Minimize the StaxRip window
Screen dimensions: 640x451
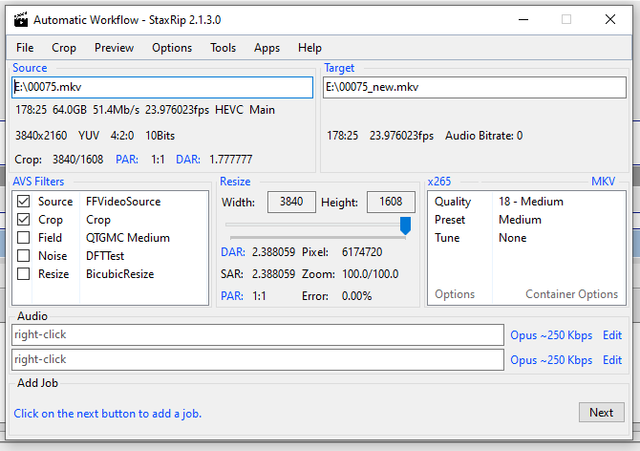click(x=523, y=19)
